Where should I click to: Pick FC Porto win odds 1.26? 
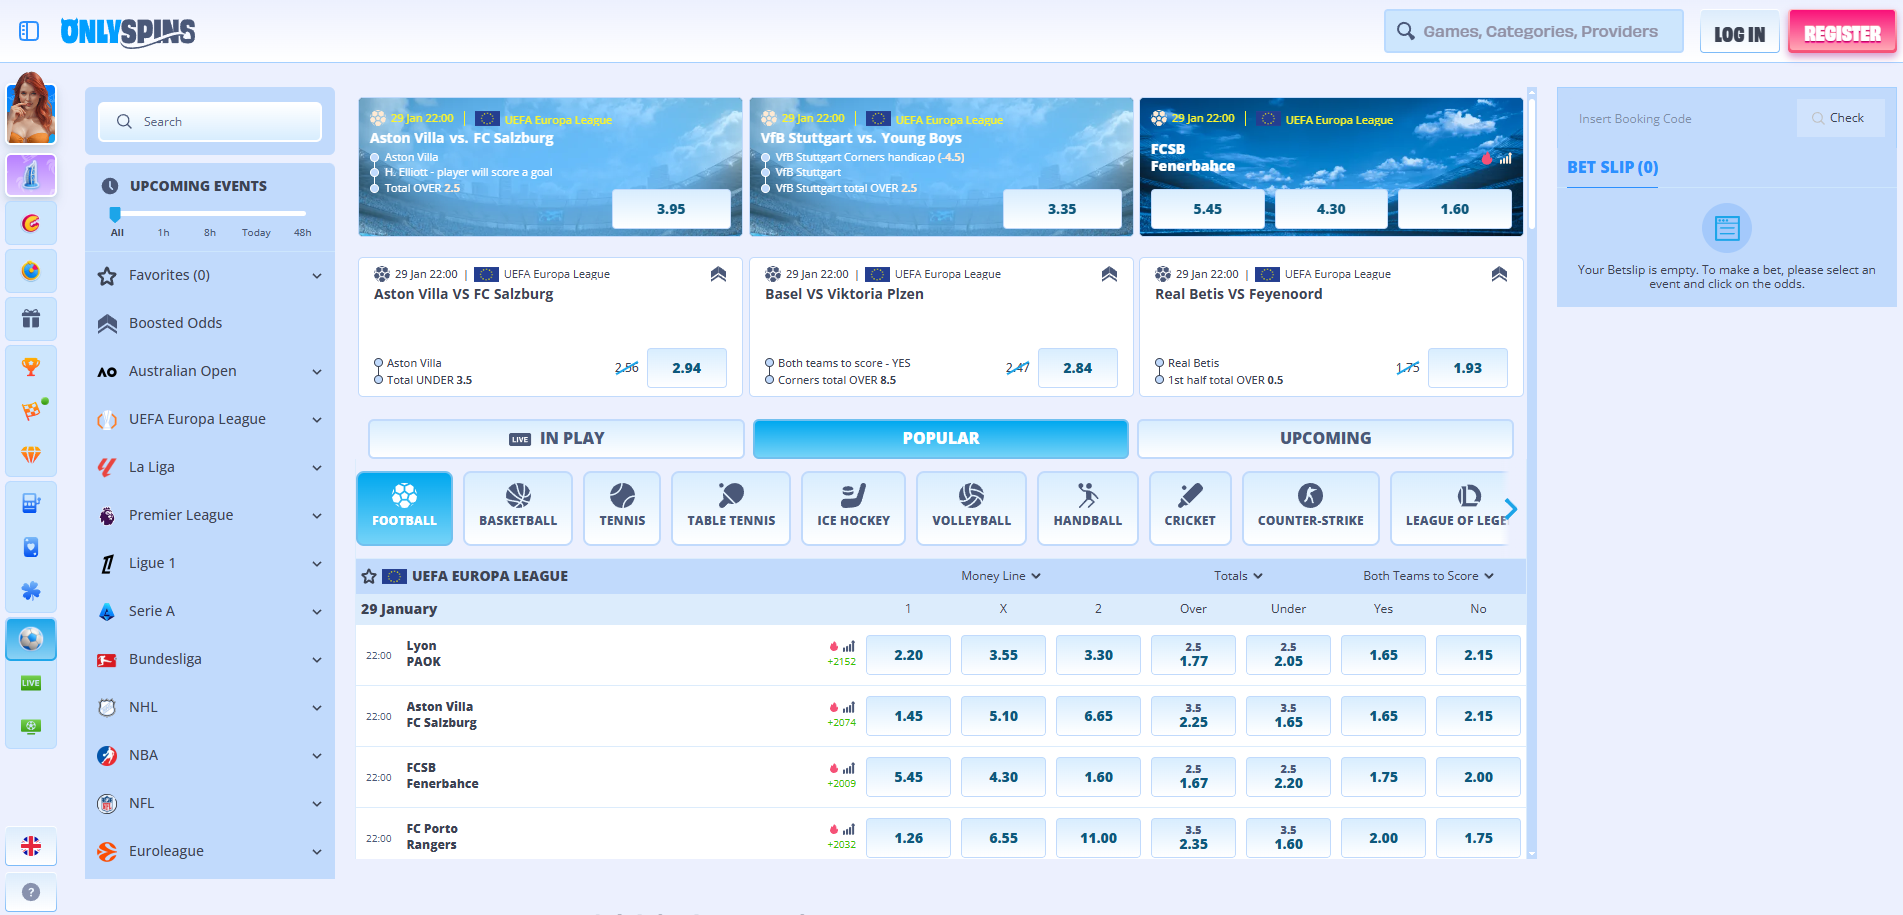pyautogui.click(x=908, y=838)
